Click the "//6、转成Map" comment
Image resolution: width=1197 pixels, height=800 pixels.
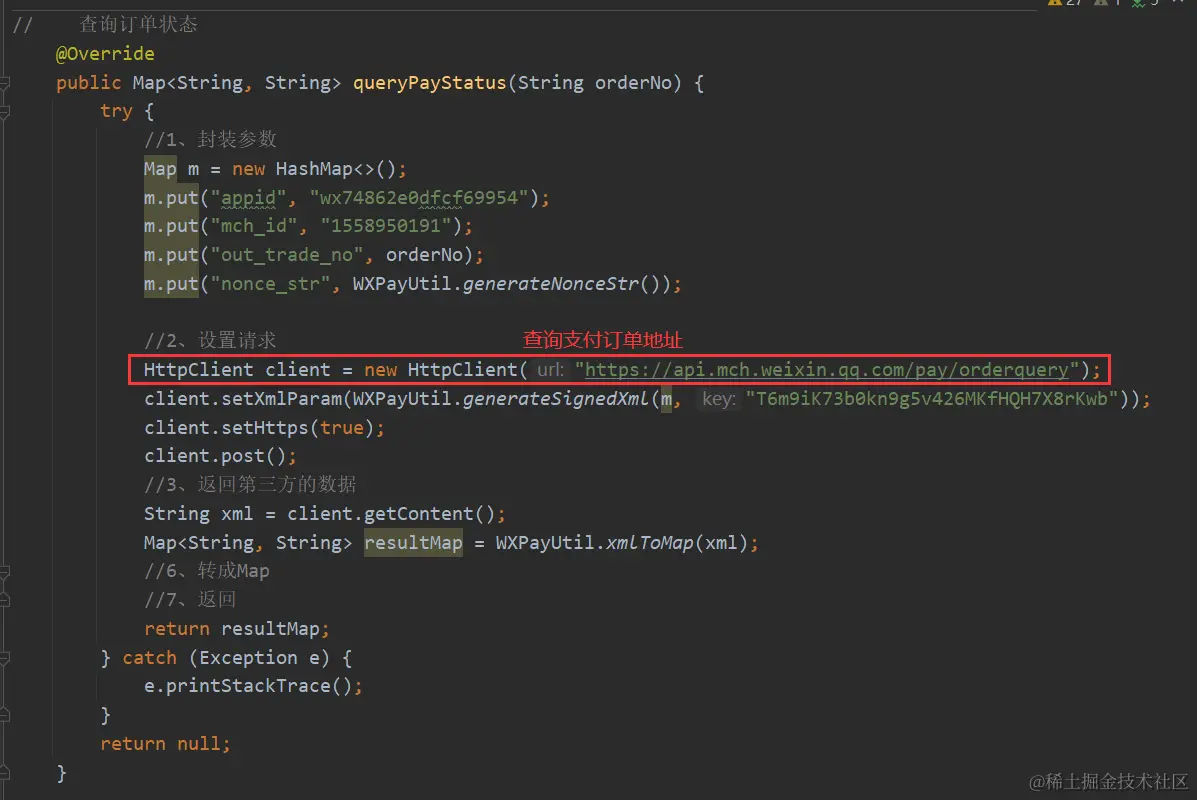point(207,571)
